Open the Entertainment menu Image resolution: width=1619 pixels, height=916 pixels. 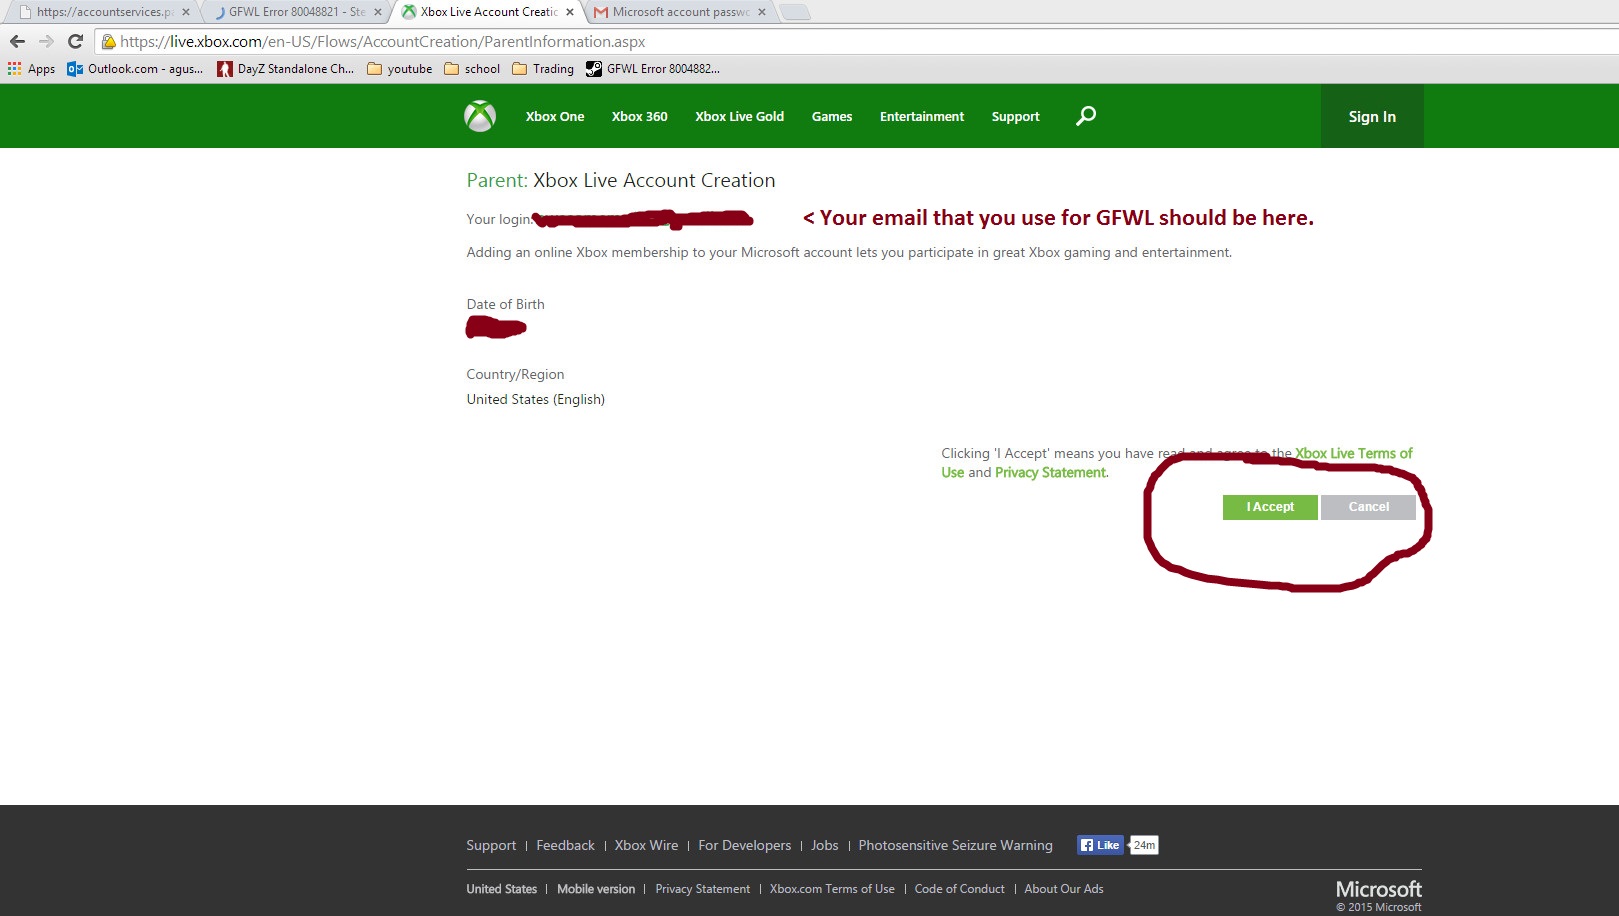922,116
